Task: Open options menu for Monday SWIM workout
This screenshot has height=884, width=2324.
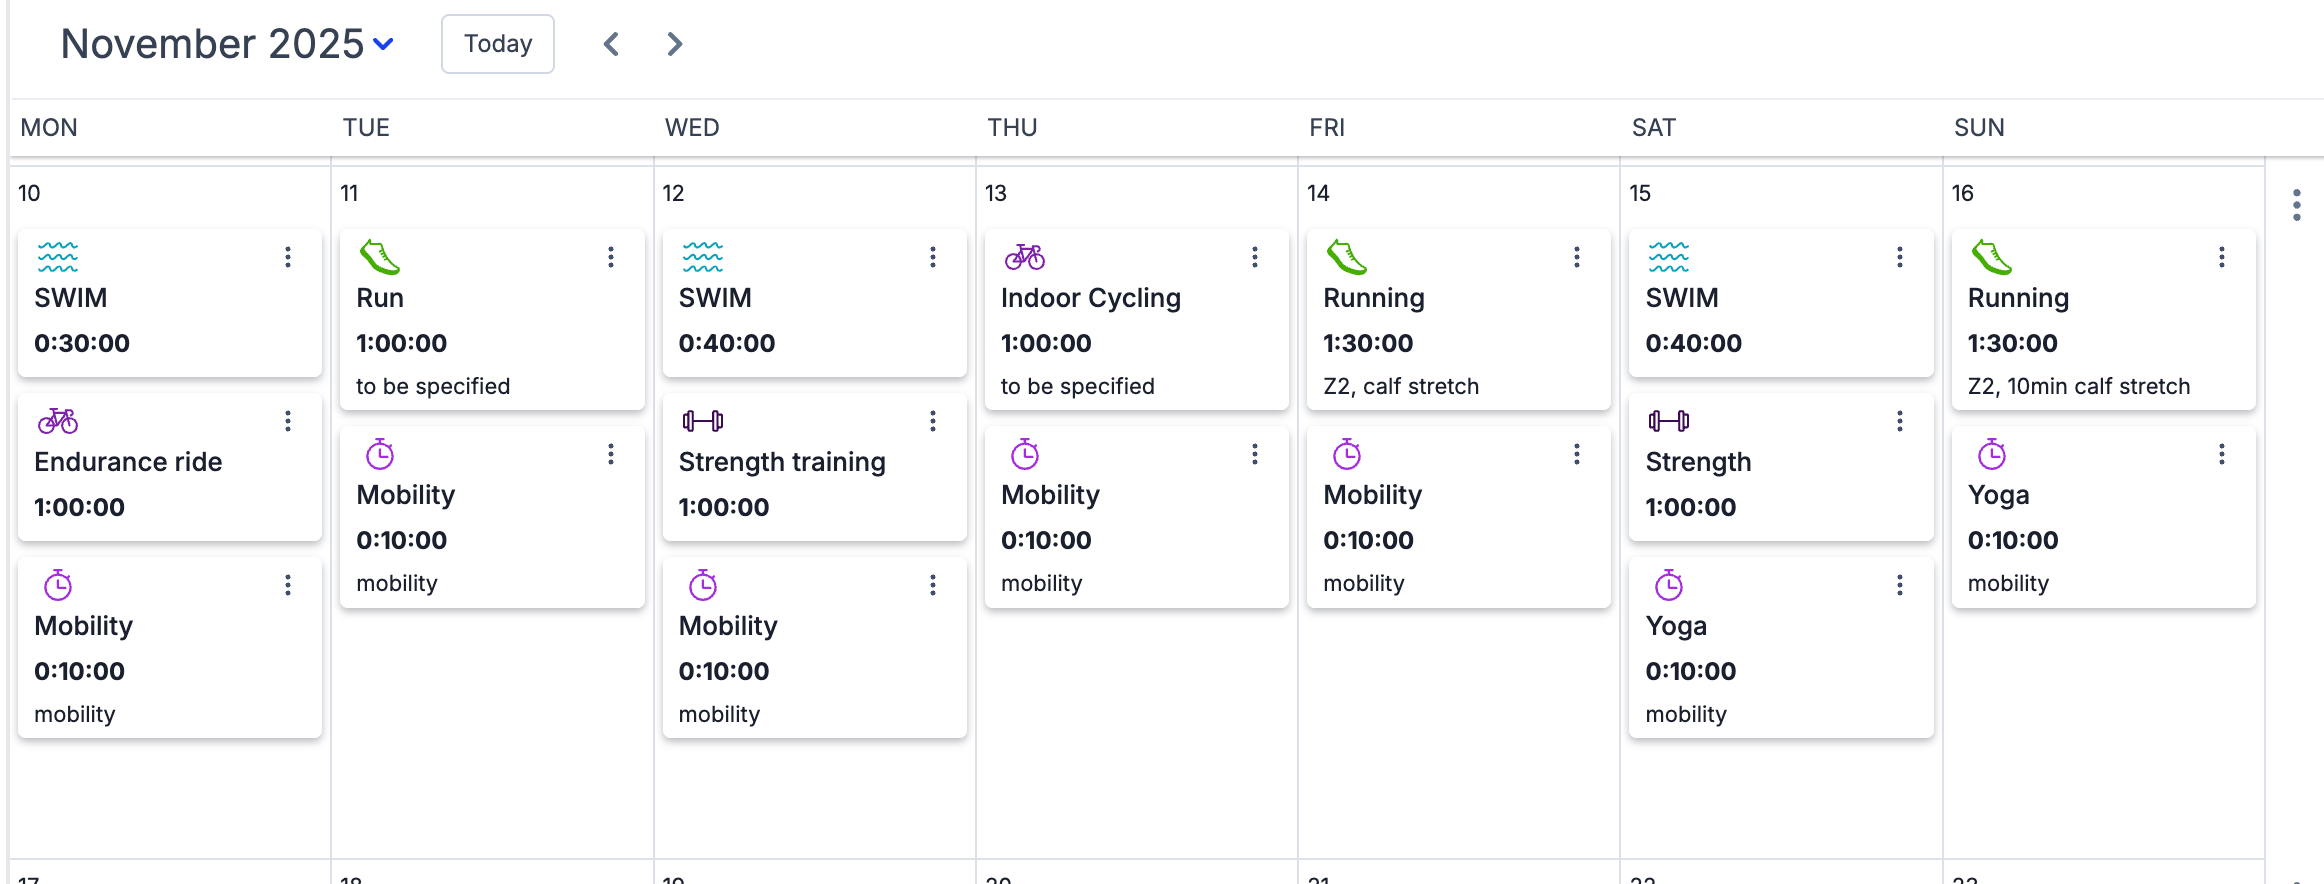Action: (288, 257)
